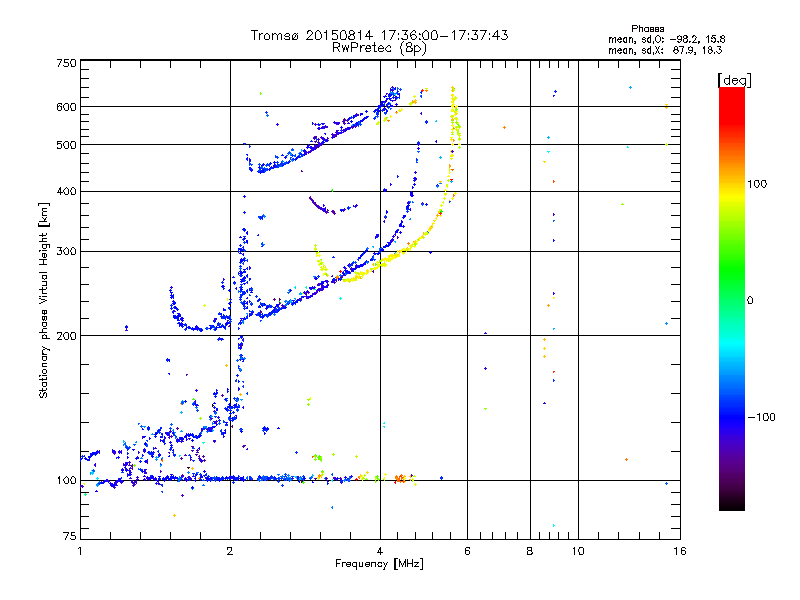Click the phase colorbar gradient
The image size is (800, 600).
[732, 299]
